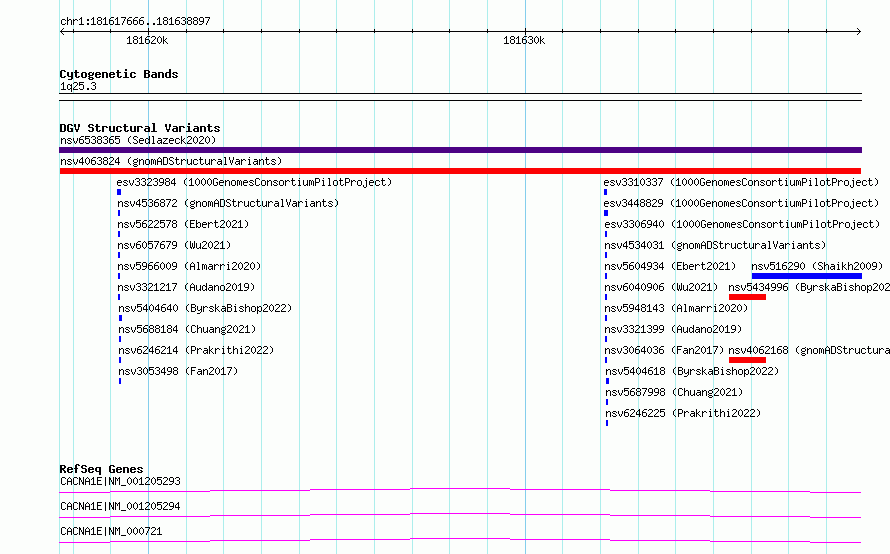This screenshot has width=890, height=554.
Task: Select the small blue mark under esv3323984
Action: (x=119, y=192)
